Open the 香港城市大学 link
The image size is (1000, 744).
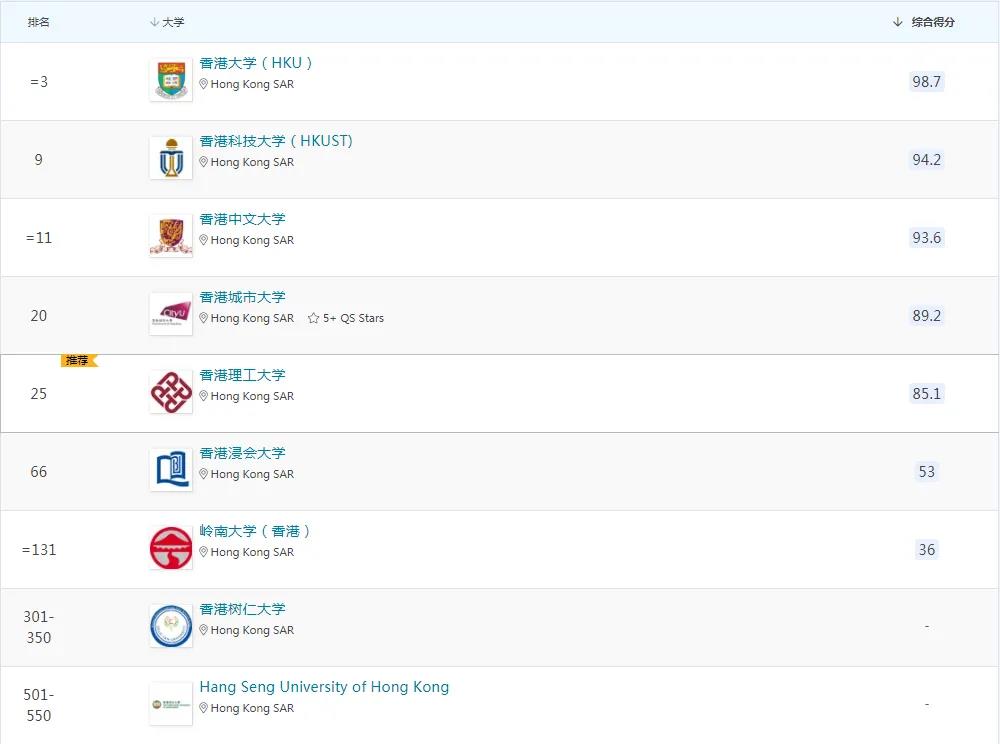[x=244, y=297]
